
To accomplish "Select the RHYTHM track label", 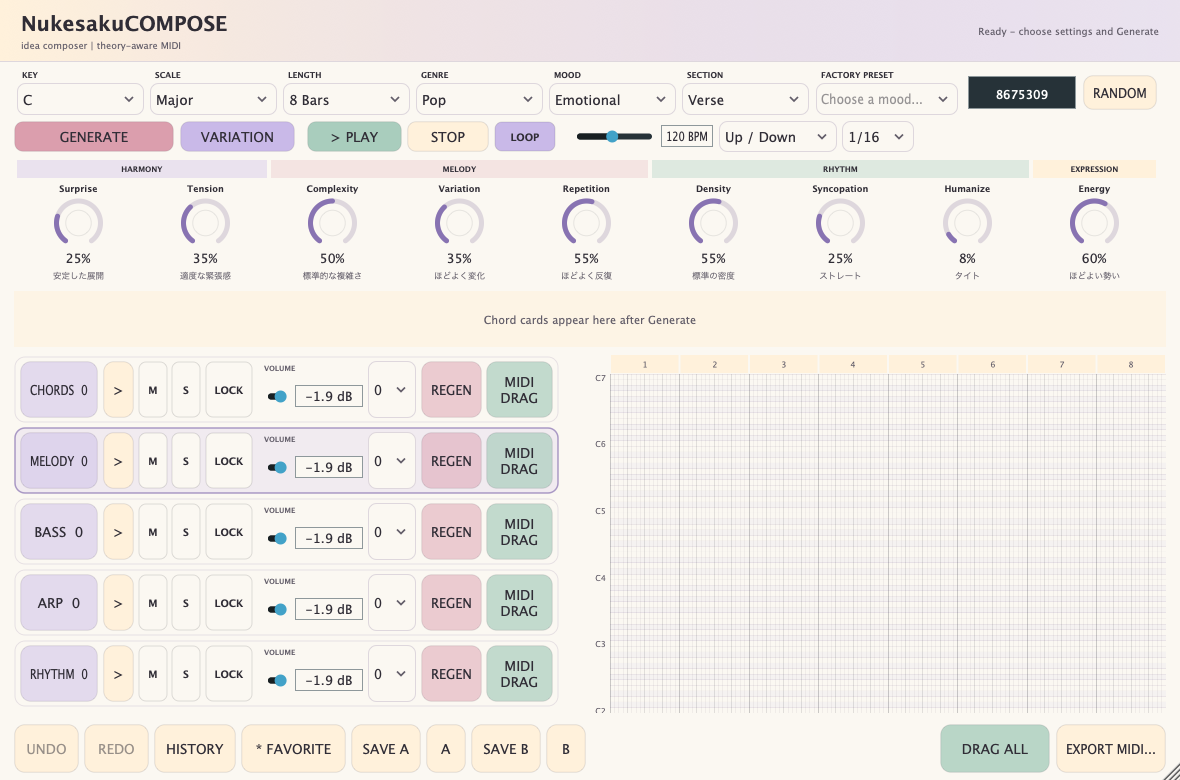I will click(x=59, y=674).
